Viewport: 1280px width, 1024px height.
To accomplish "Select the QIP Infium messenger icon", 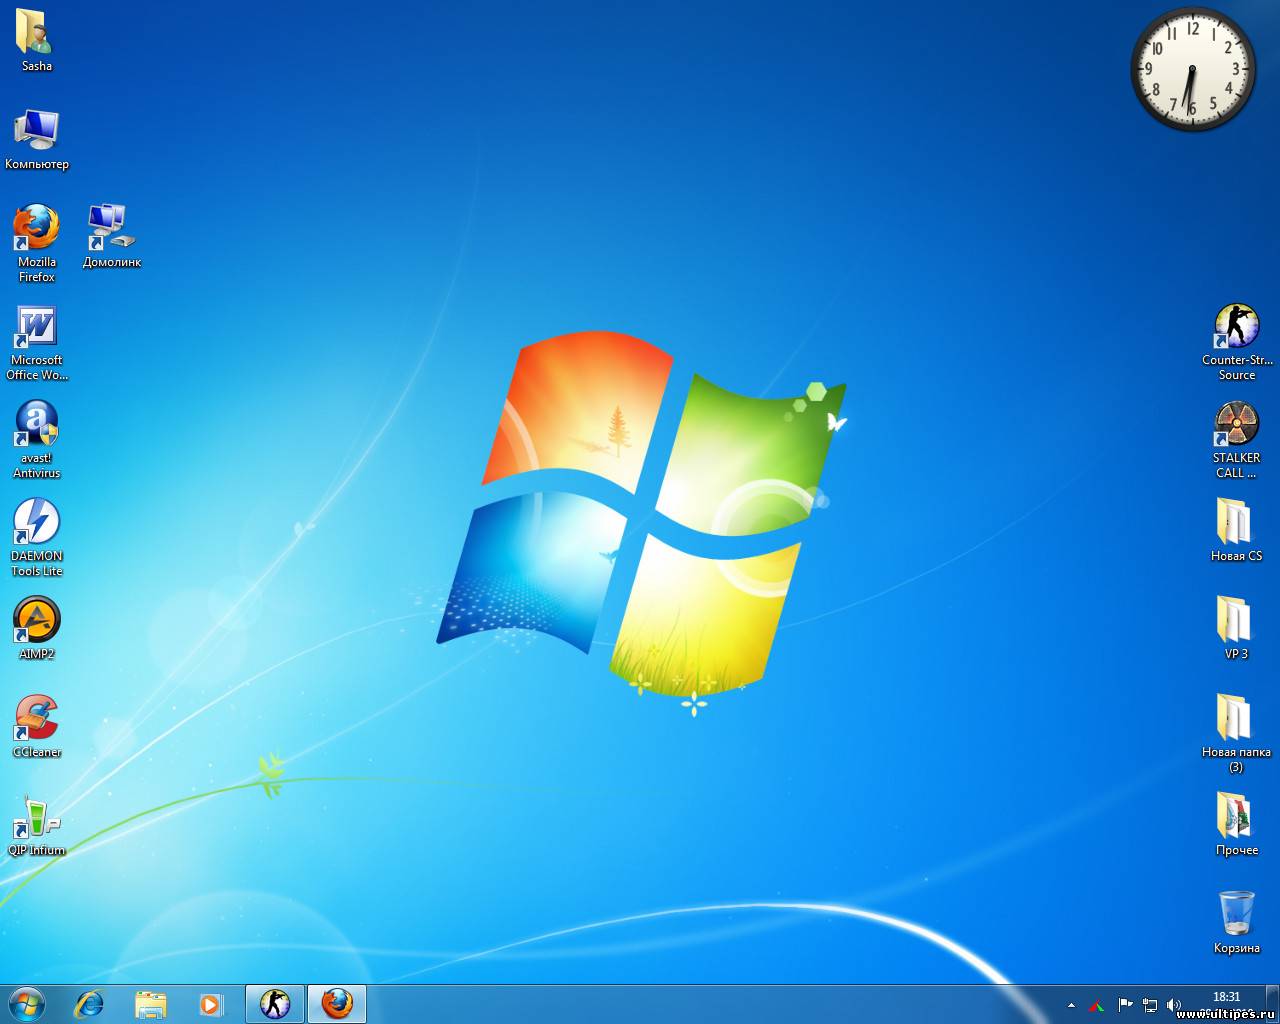I will click(x=37, y=817).
